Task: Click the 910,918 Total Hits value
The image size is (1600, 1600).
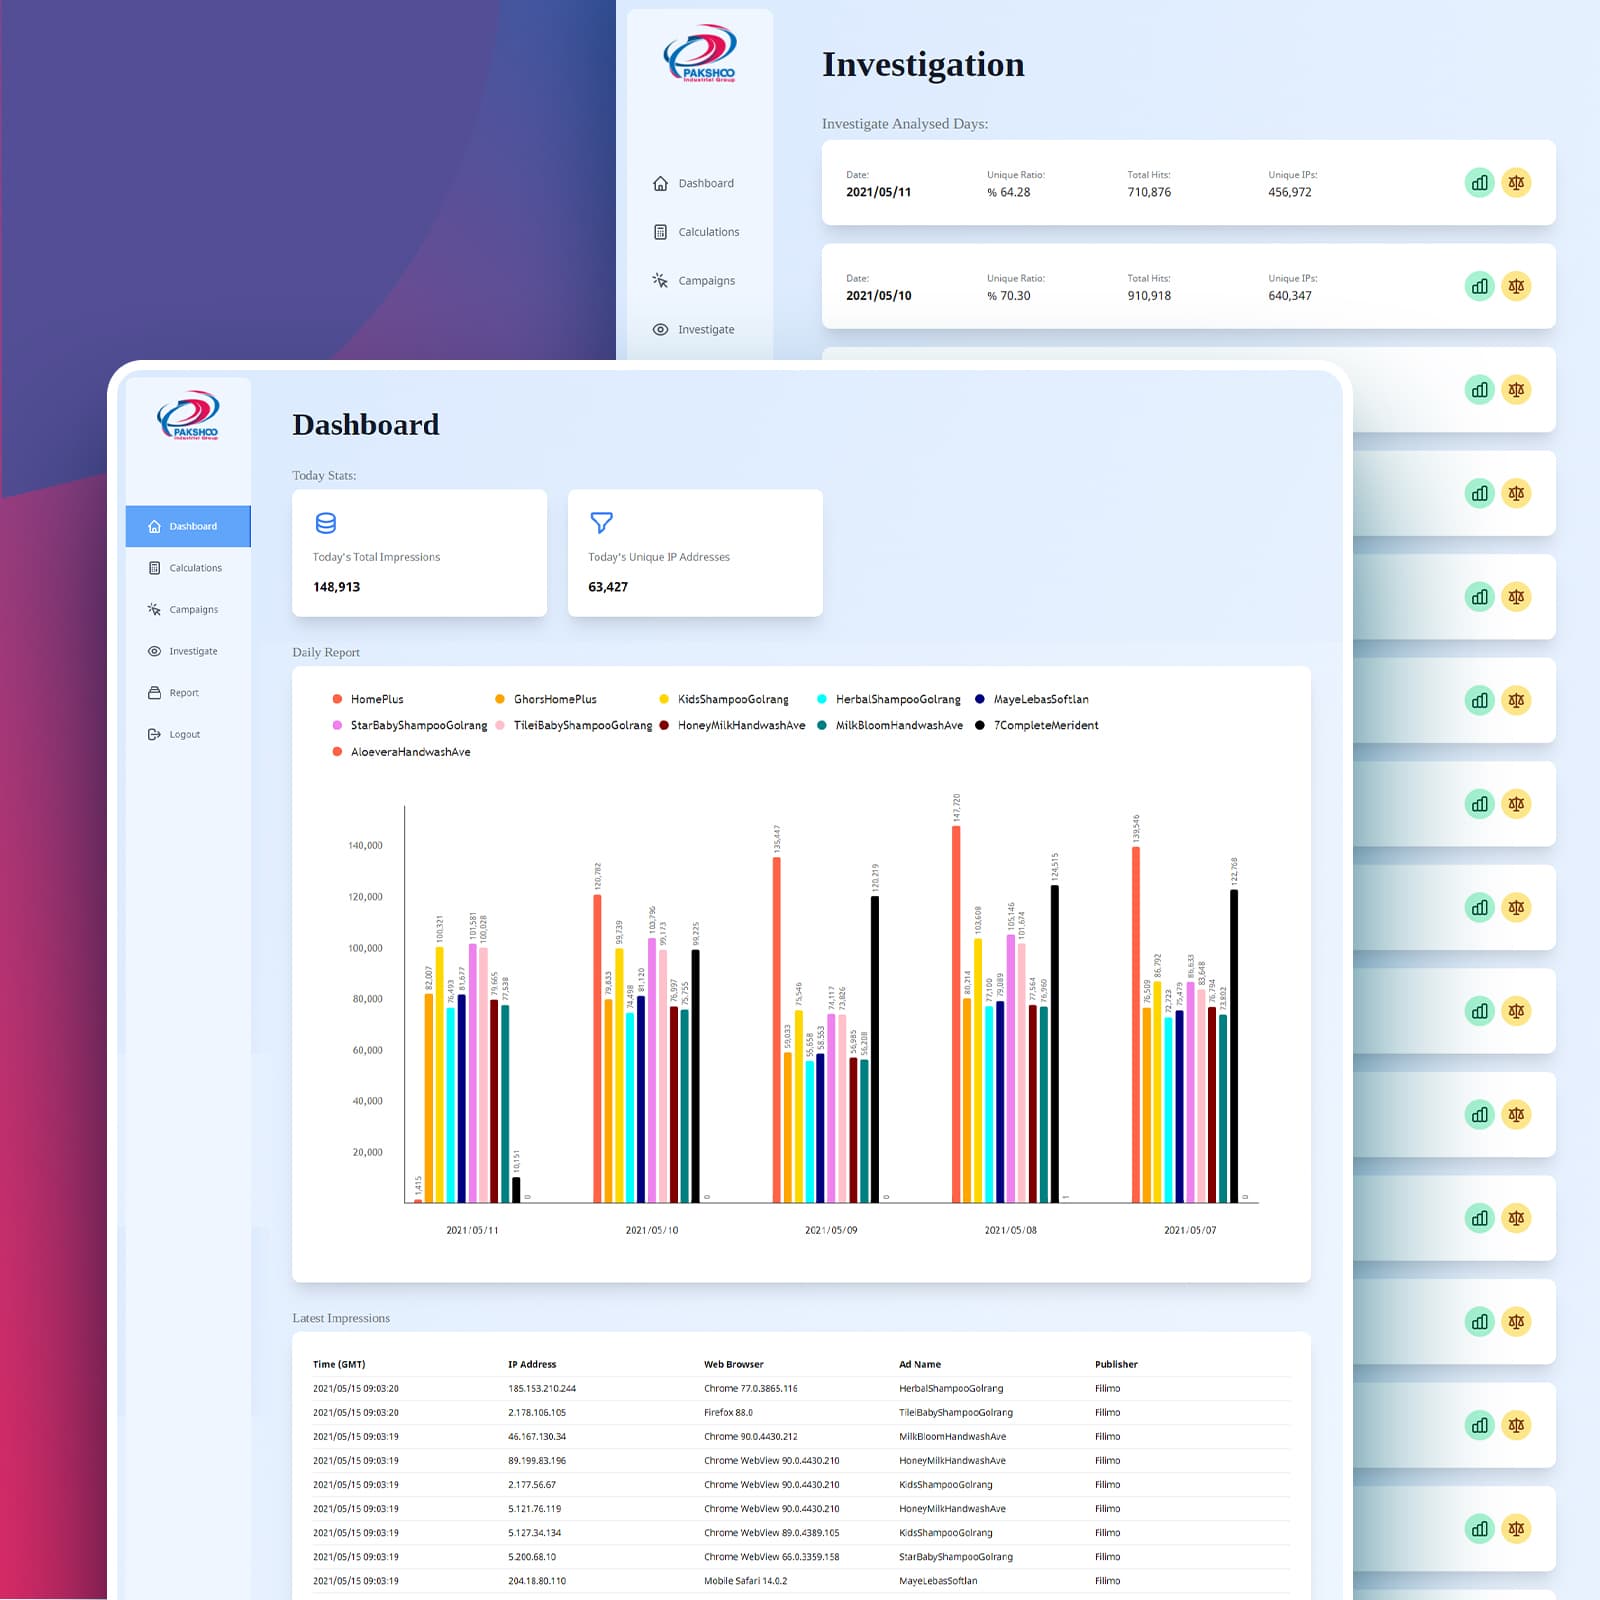Action: pos(1149,295)
